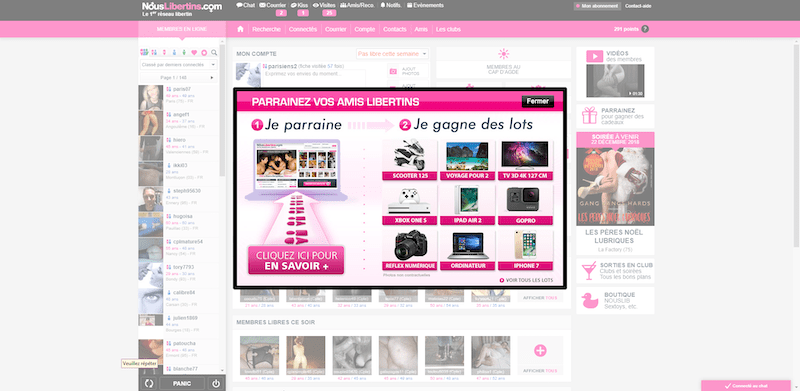Open the points help question mark icon
The width and height of the screenshot is (800, 391).
point(645,29)
